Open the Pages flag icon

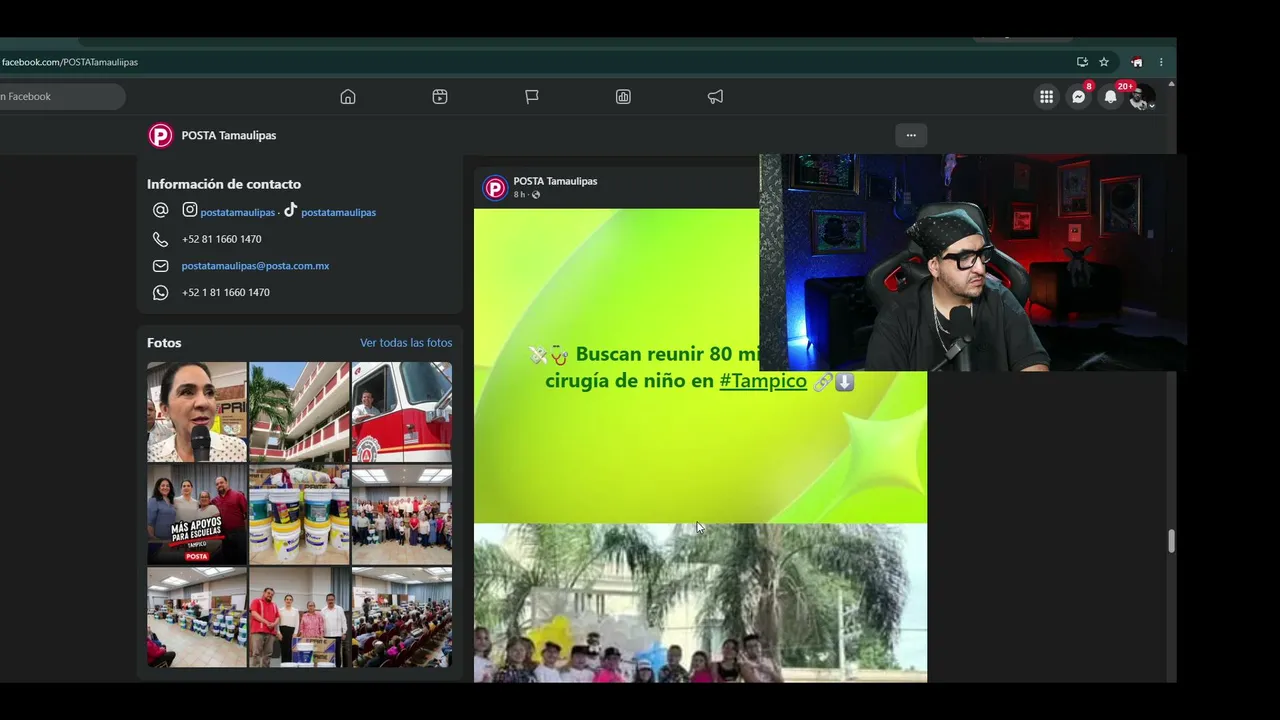(x=532, y=97)
